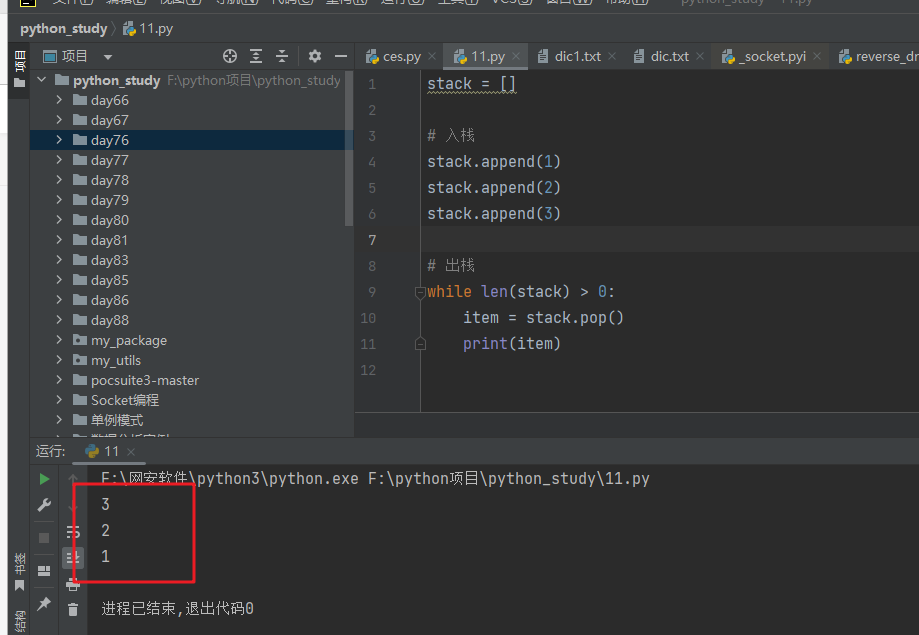This screenshot has width=919, height=635.
Task: Click 11.py in the breadcrumb
Action: [x=148, y=29]
